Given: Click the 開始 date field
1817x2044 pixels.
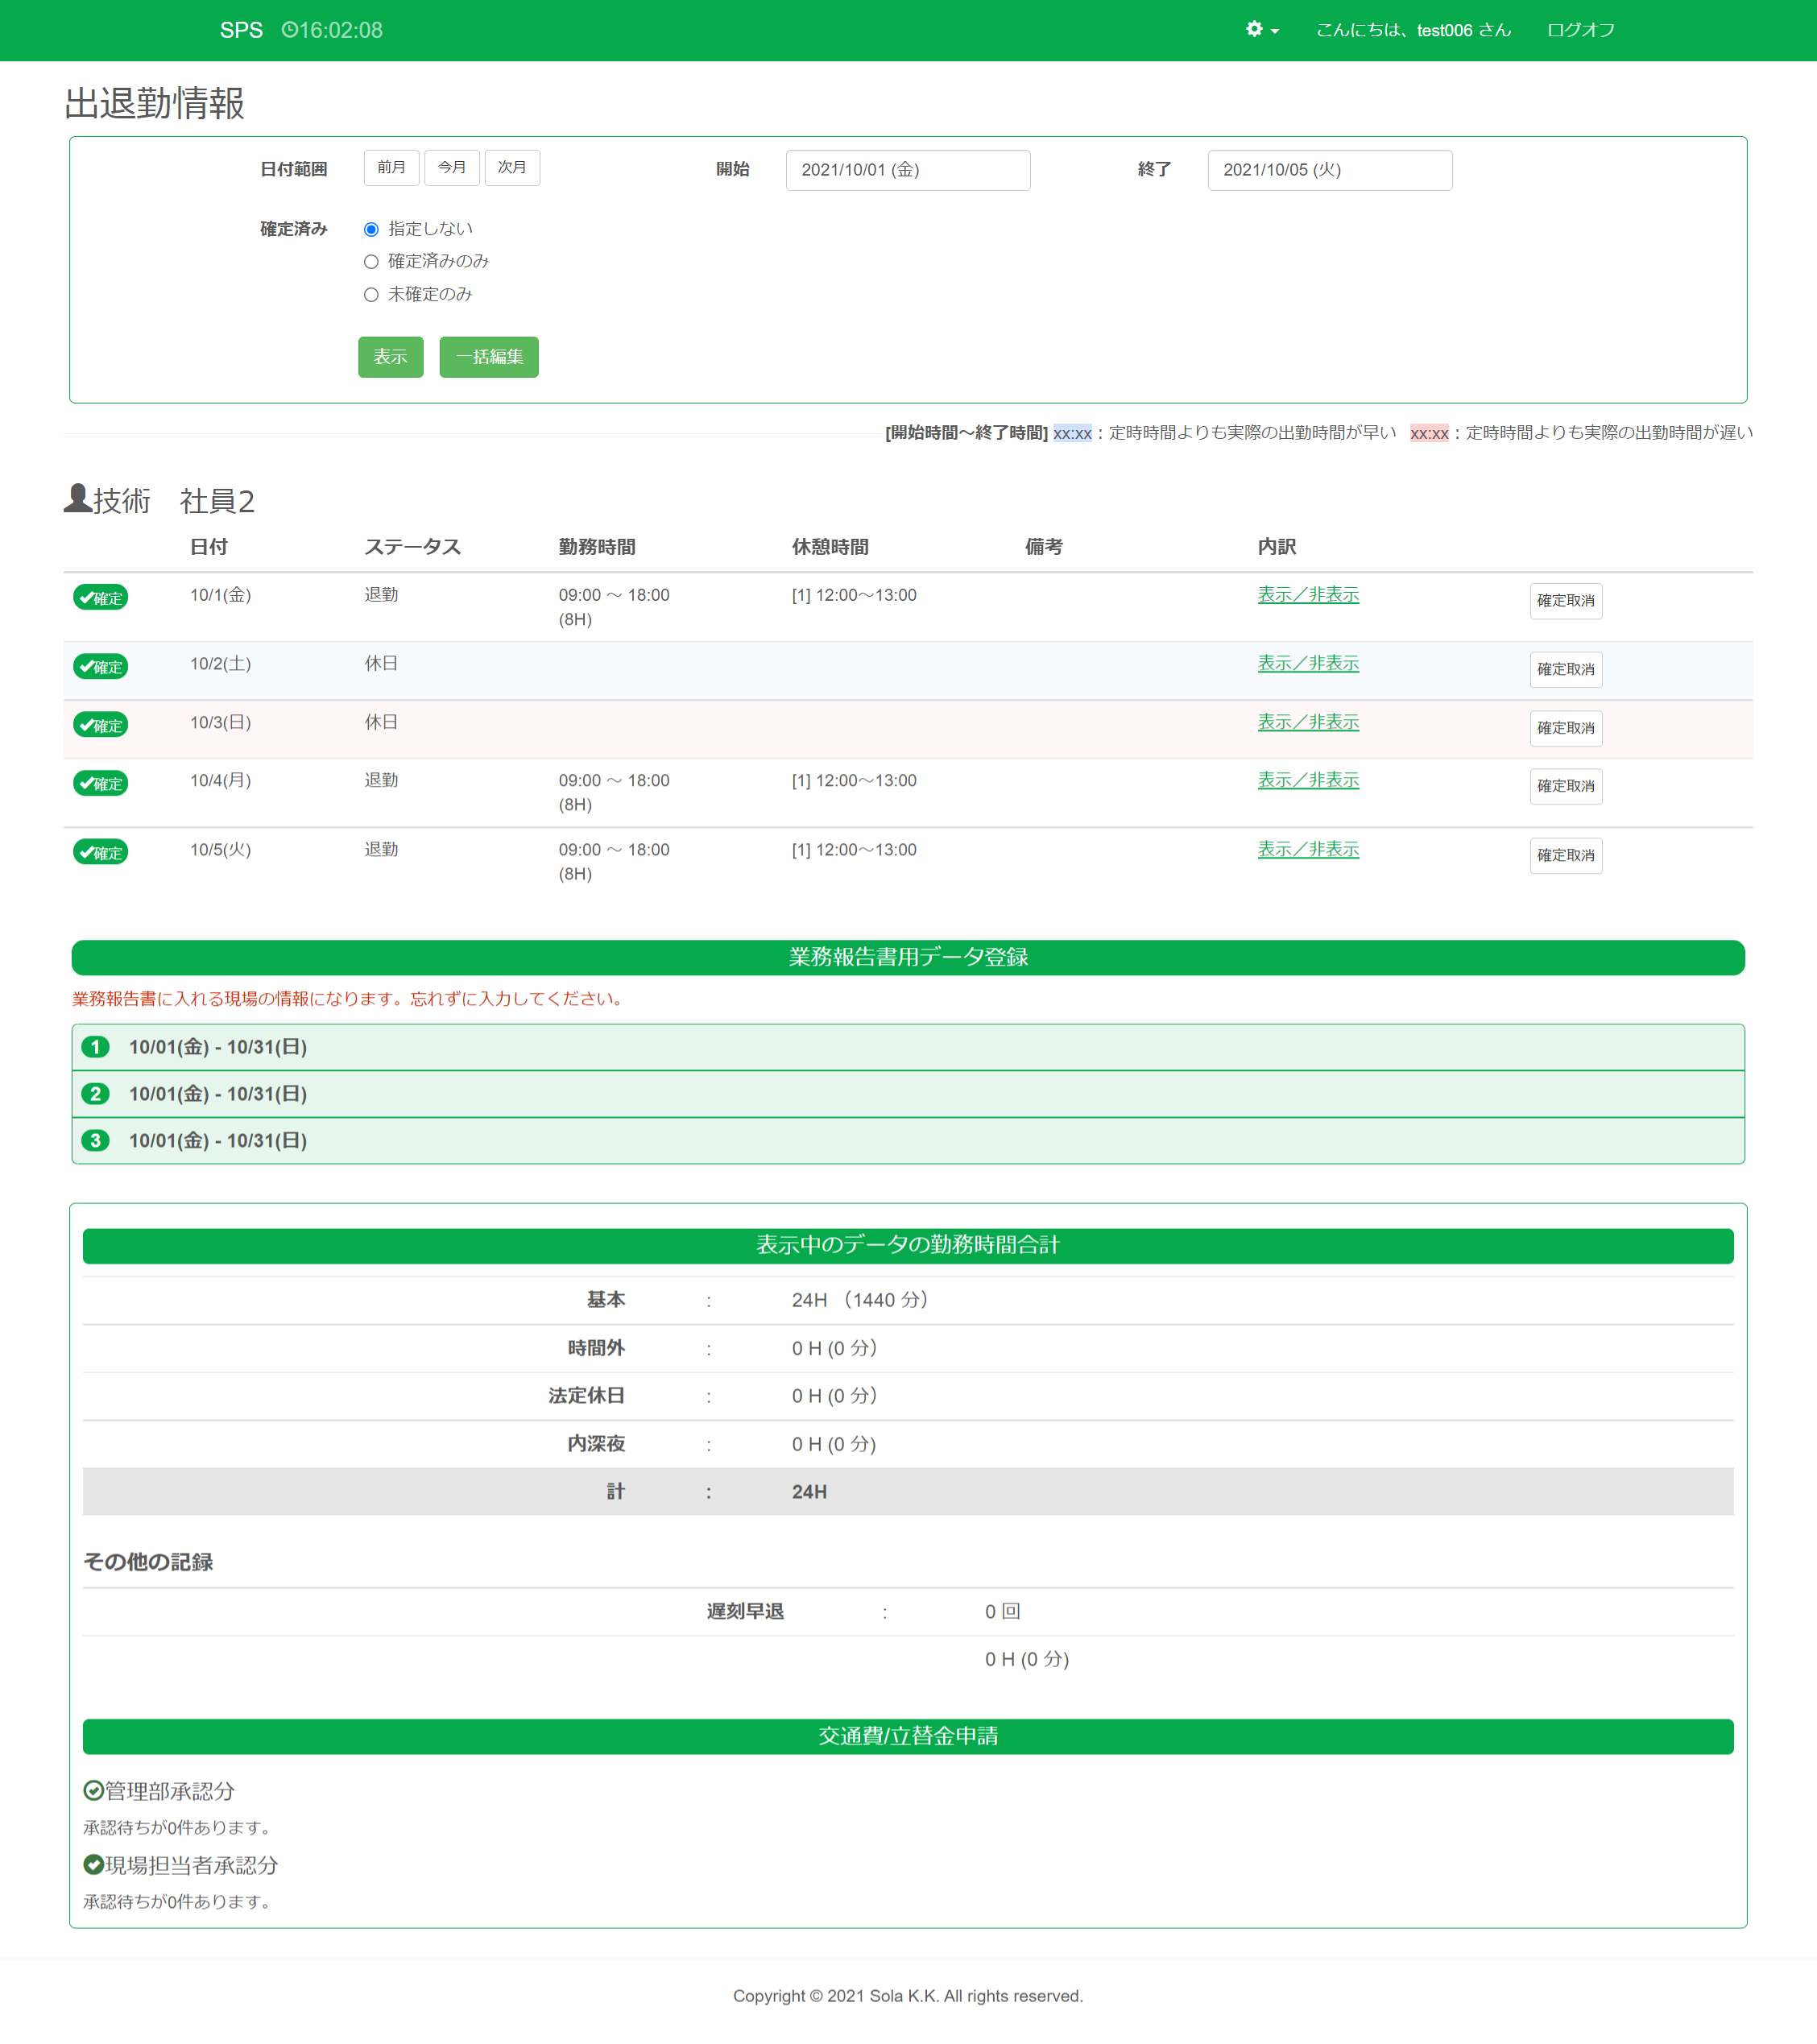Looking at the screenshot, I should (x=907, y=170).
